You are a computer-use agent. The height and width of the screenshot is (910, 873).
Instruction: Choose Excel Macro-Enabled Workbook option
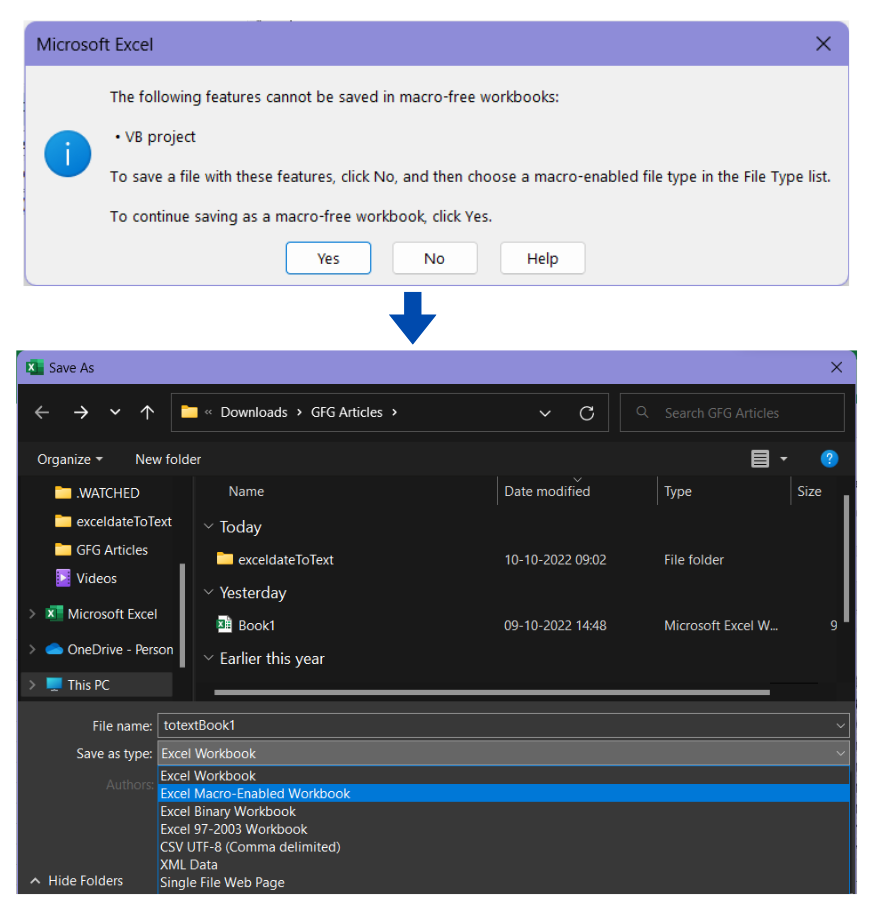[503, 793]
